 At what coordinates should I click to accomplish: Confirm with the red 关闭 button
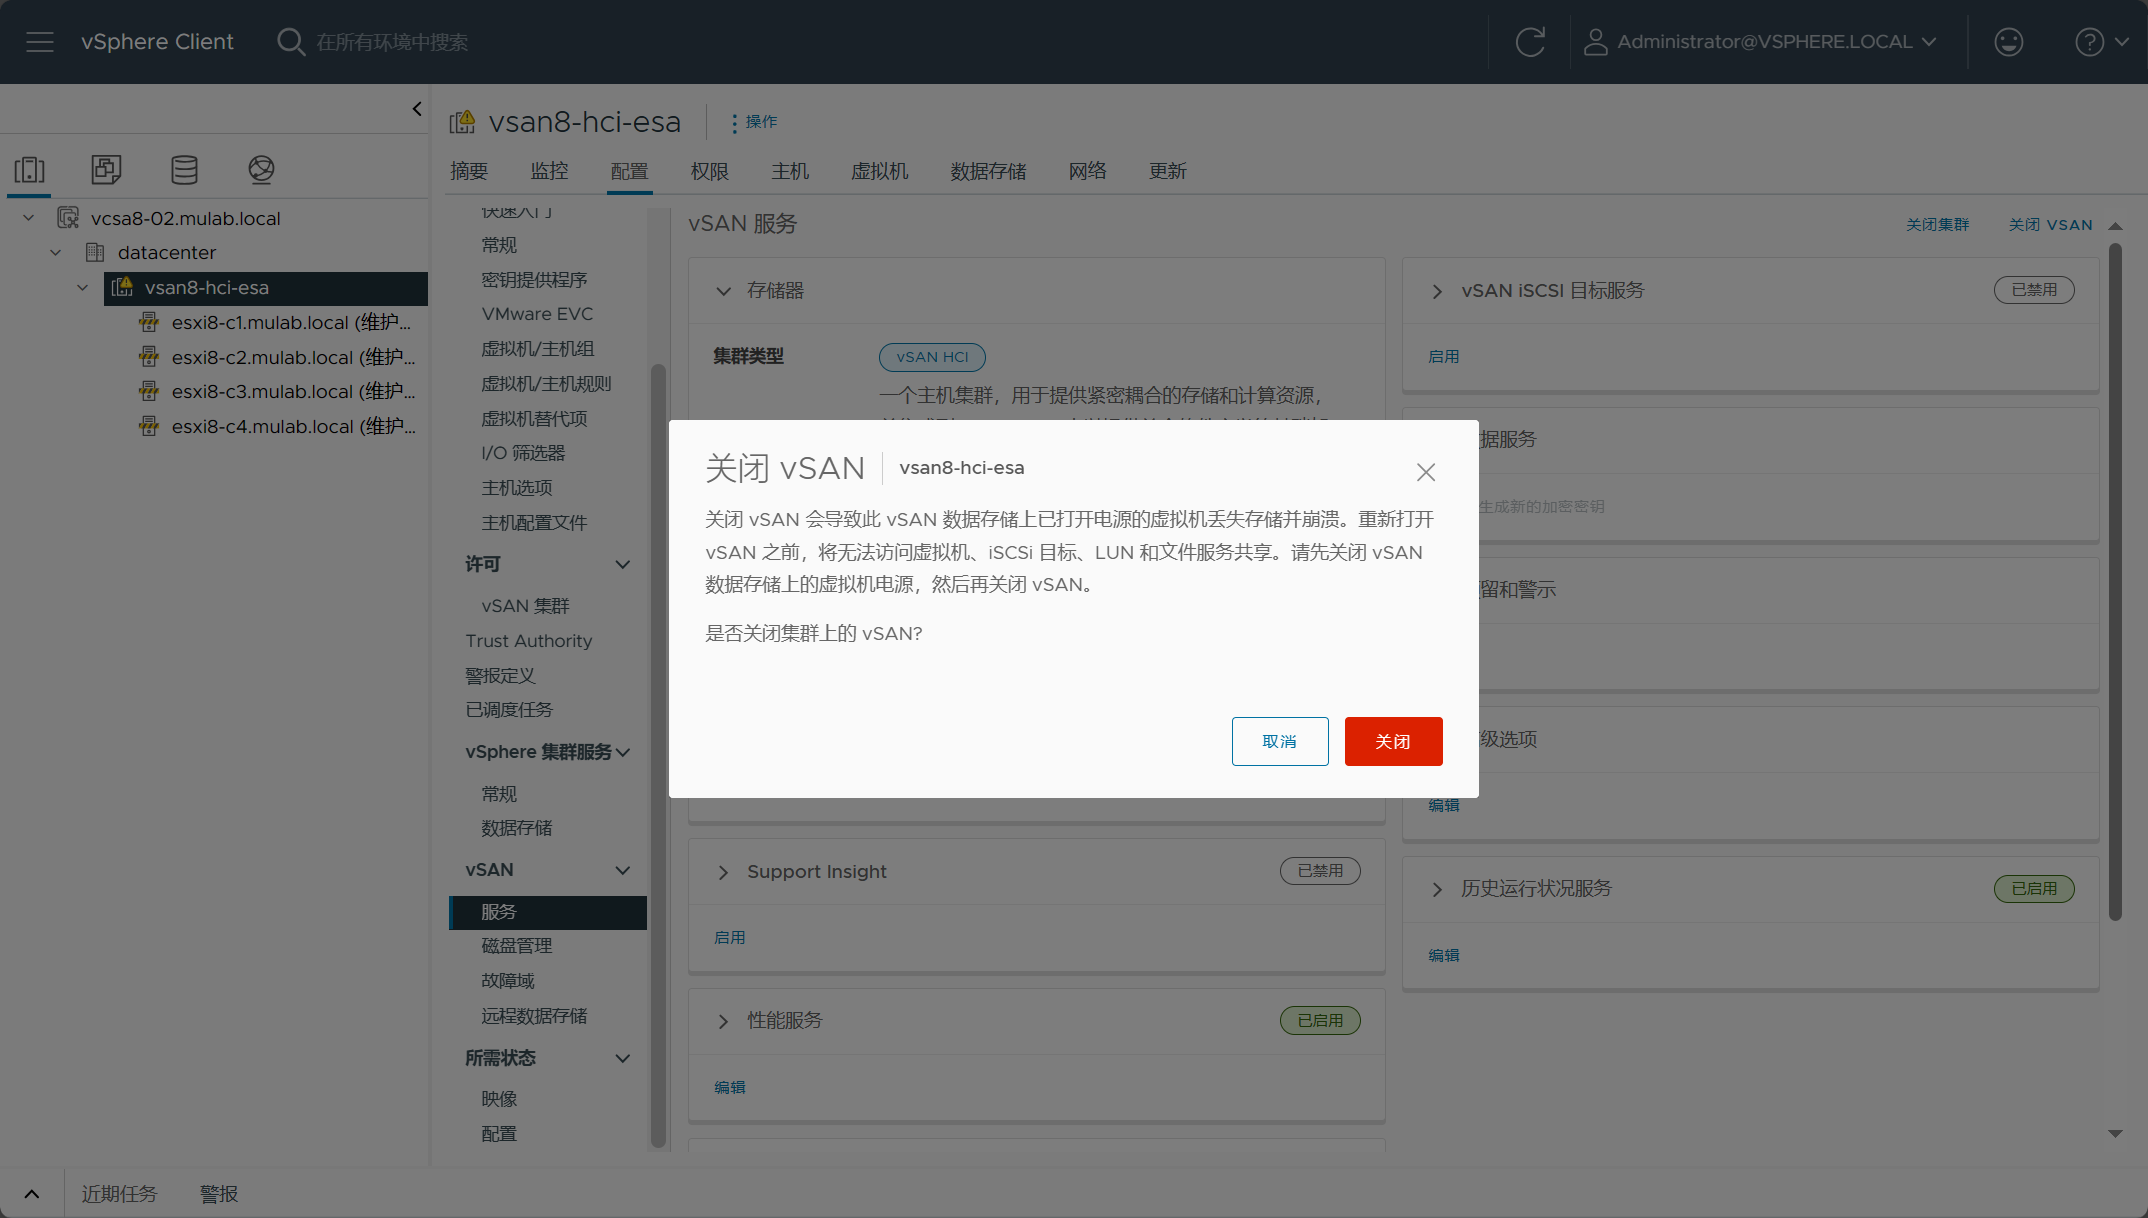pos(1393,741)
